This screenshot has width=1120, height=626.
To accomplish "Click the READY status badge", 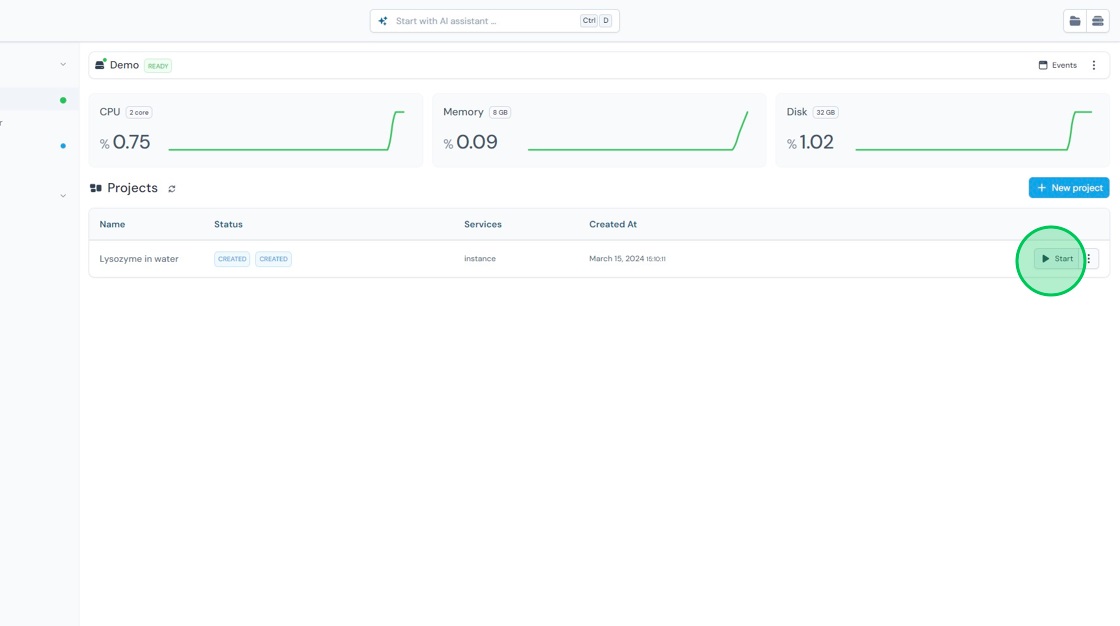I will pos(158,66).
